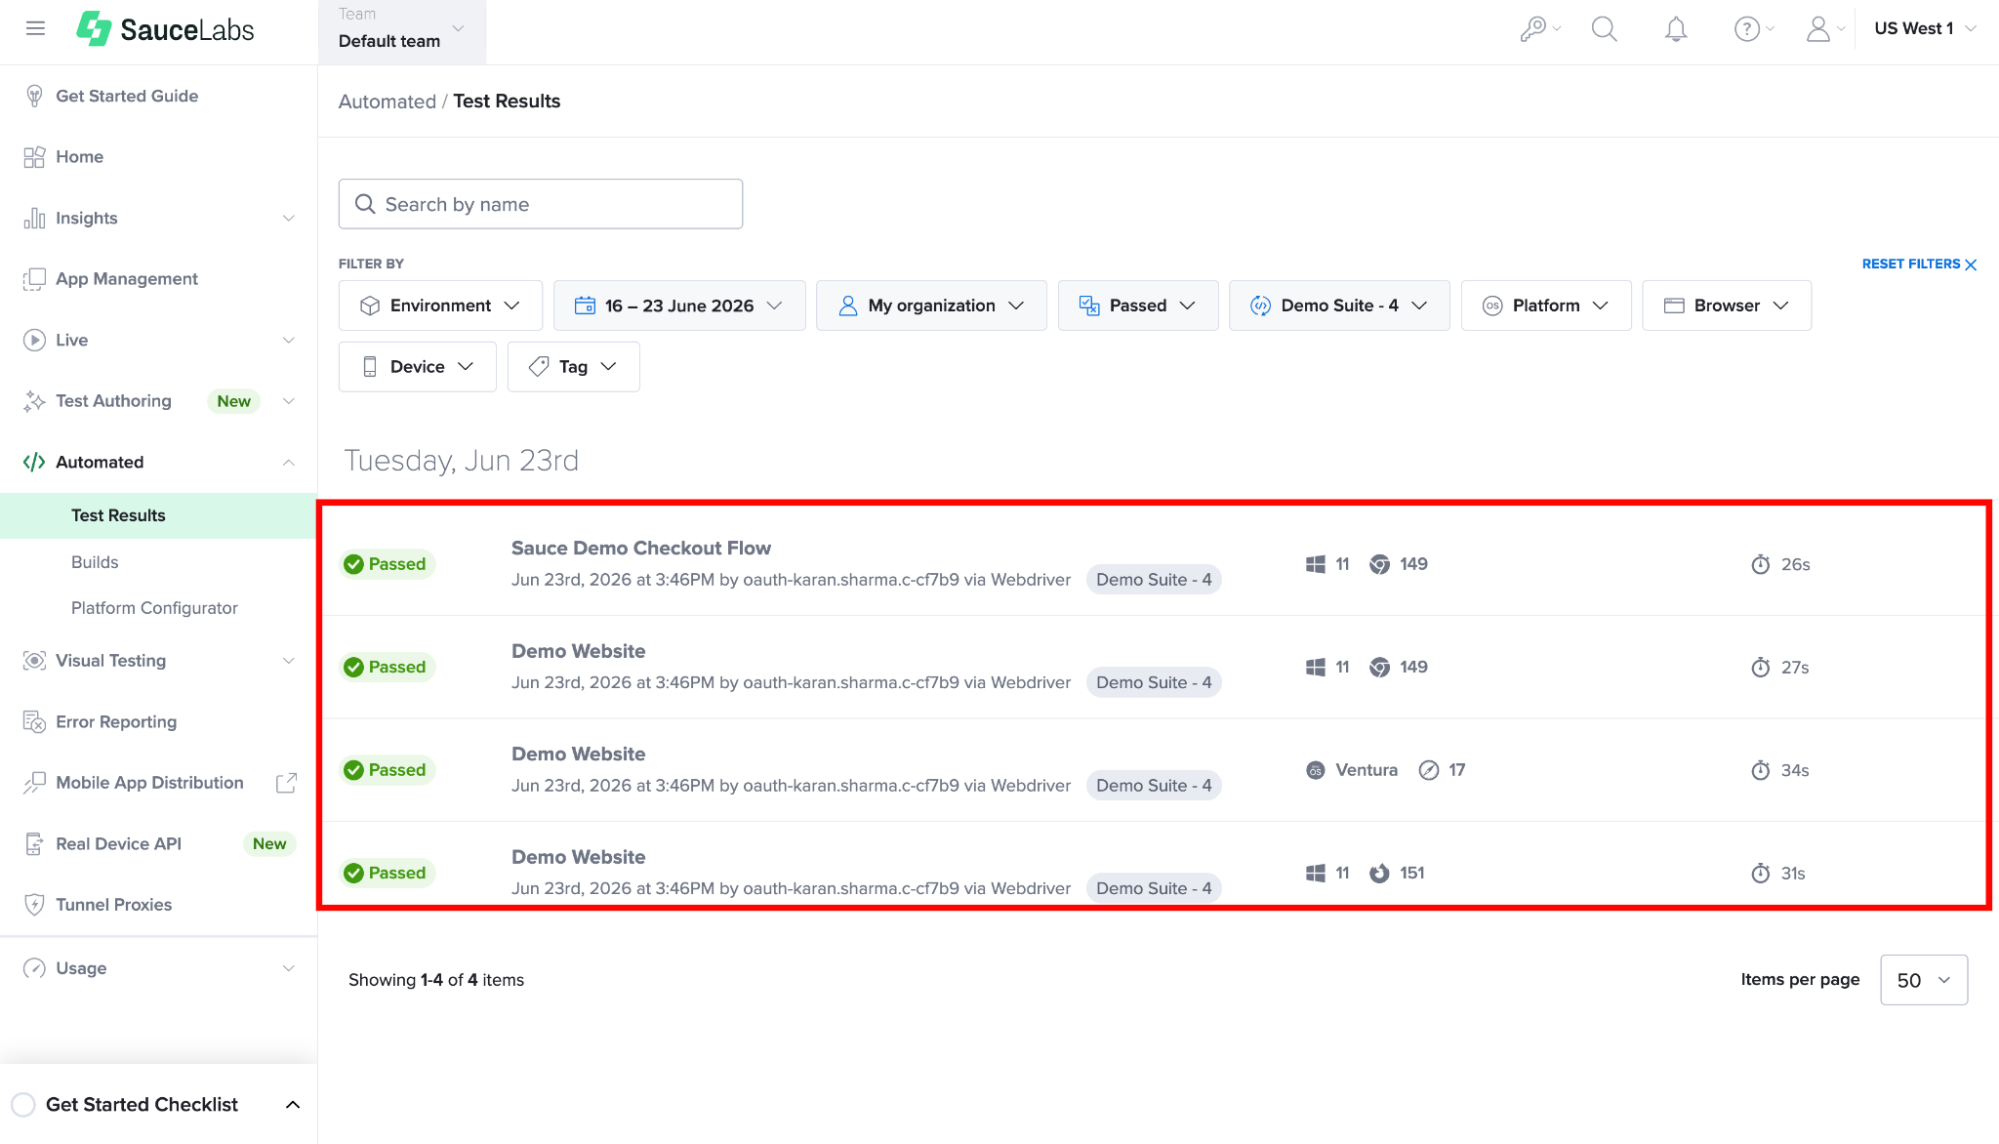Open the Browser filter dropdown
The image size is (1999, 1144).
coord(1726,306)
